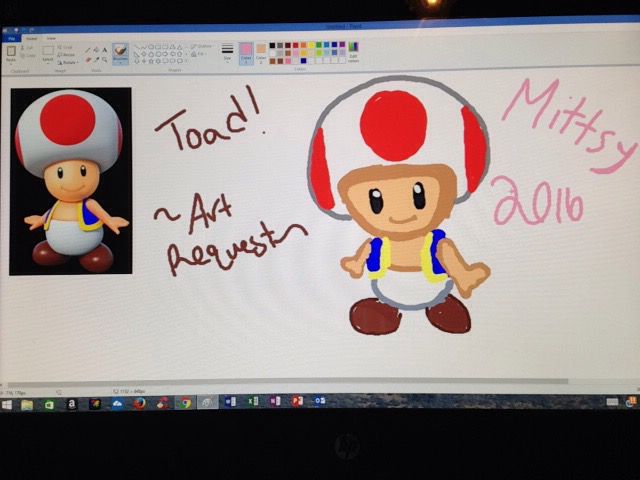Viewport: 640px width, 480px height.
Task: Open File Explorer from the taskbar
Action: [27, 405]
